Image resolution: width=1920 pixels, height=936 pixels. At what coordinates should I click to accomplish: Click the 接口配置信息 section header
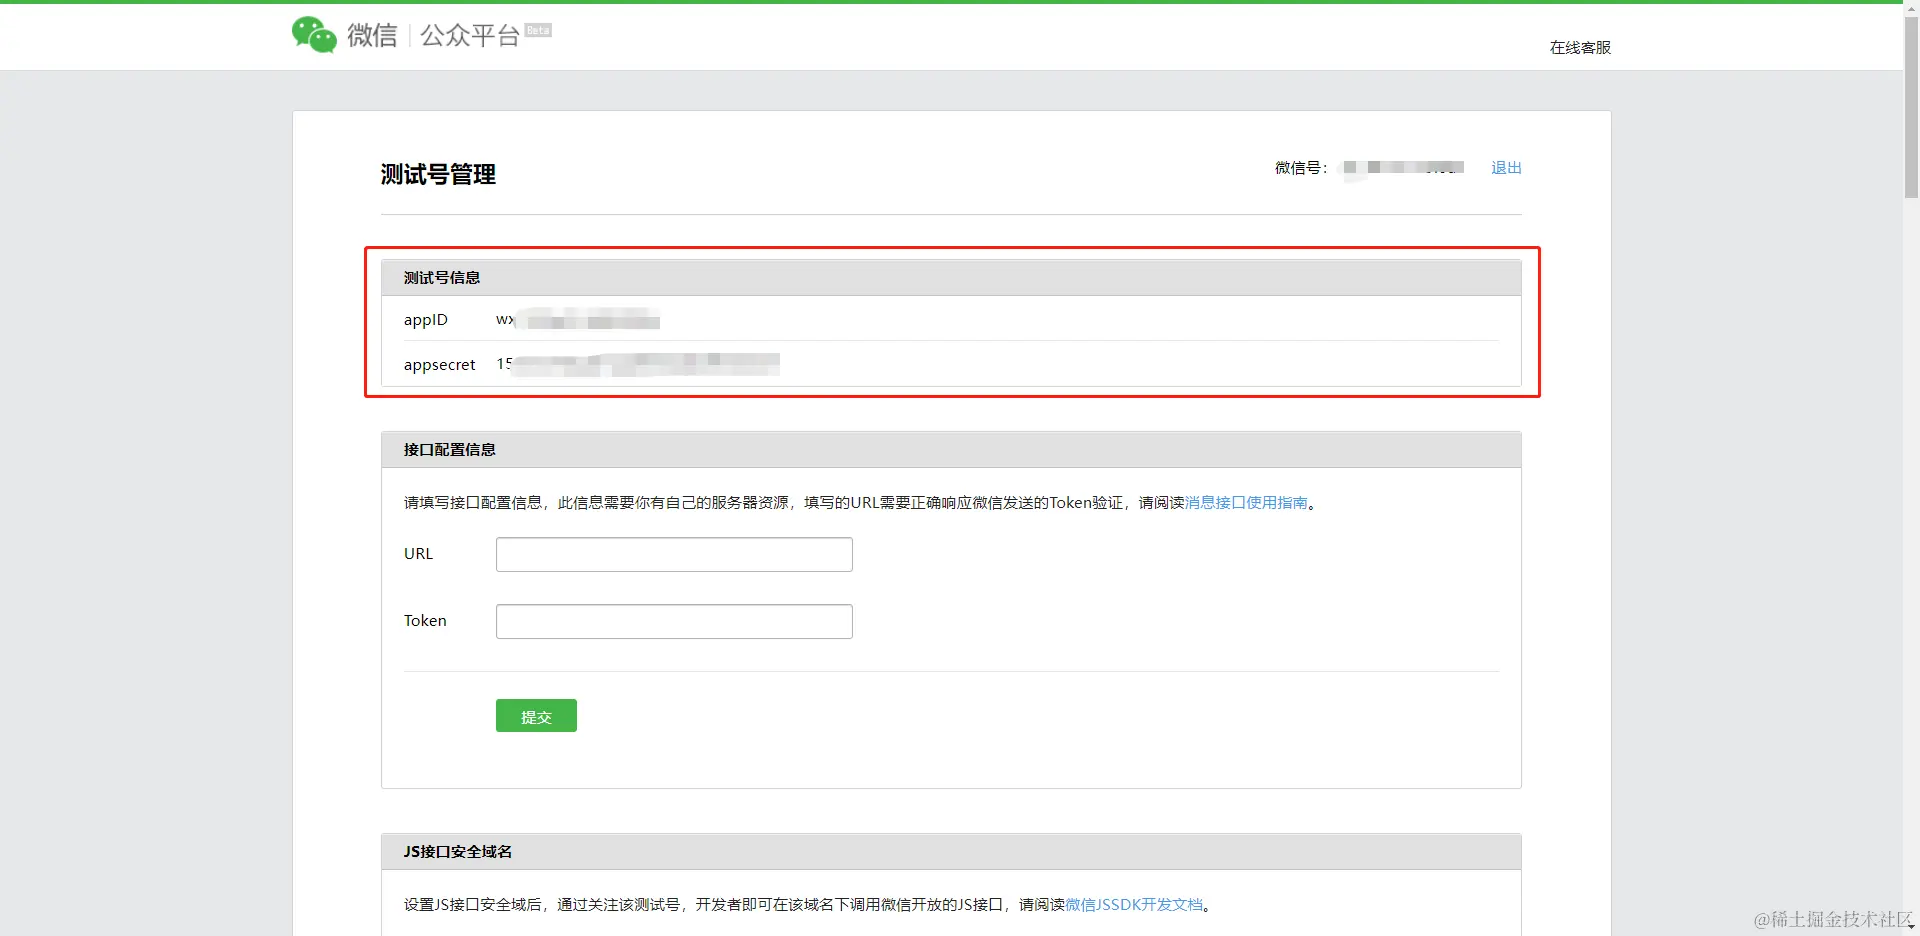448,449
